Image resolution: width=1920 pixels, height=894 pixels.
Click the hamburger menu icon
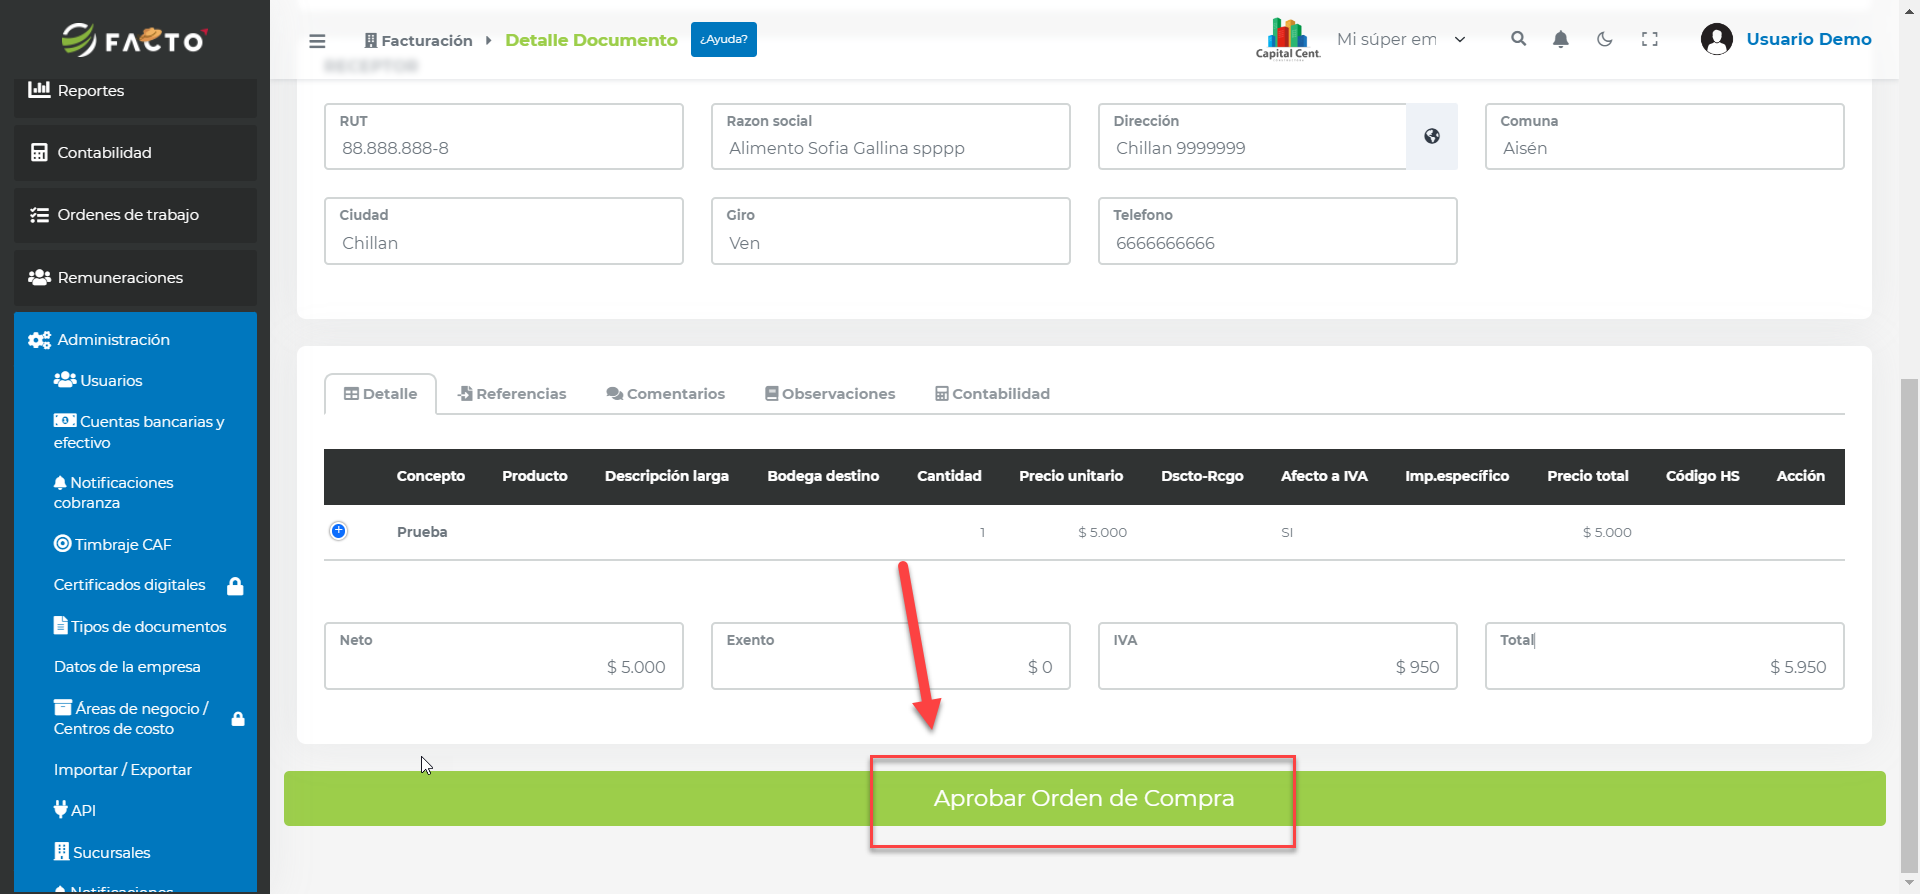pyautogui.click(x=317, y=41)
